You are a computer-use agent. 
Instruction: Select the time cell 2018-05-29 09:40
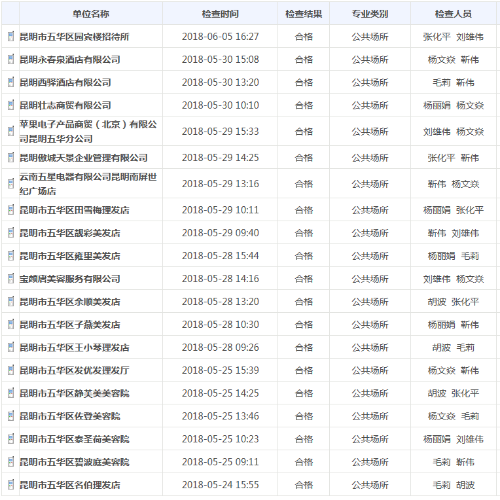click(x=220, y=233)
